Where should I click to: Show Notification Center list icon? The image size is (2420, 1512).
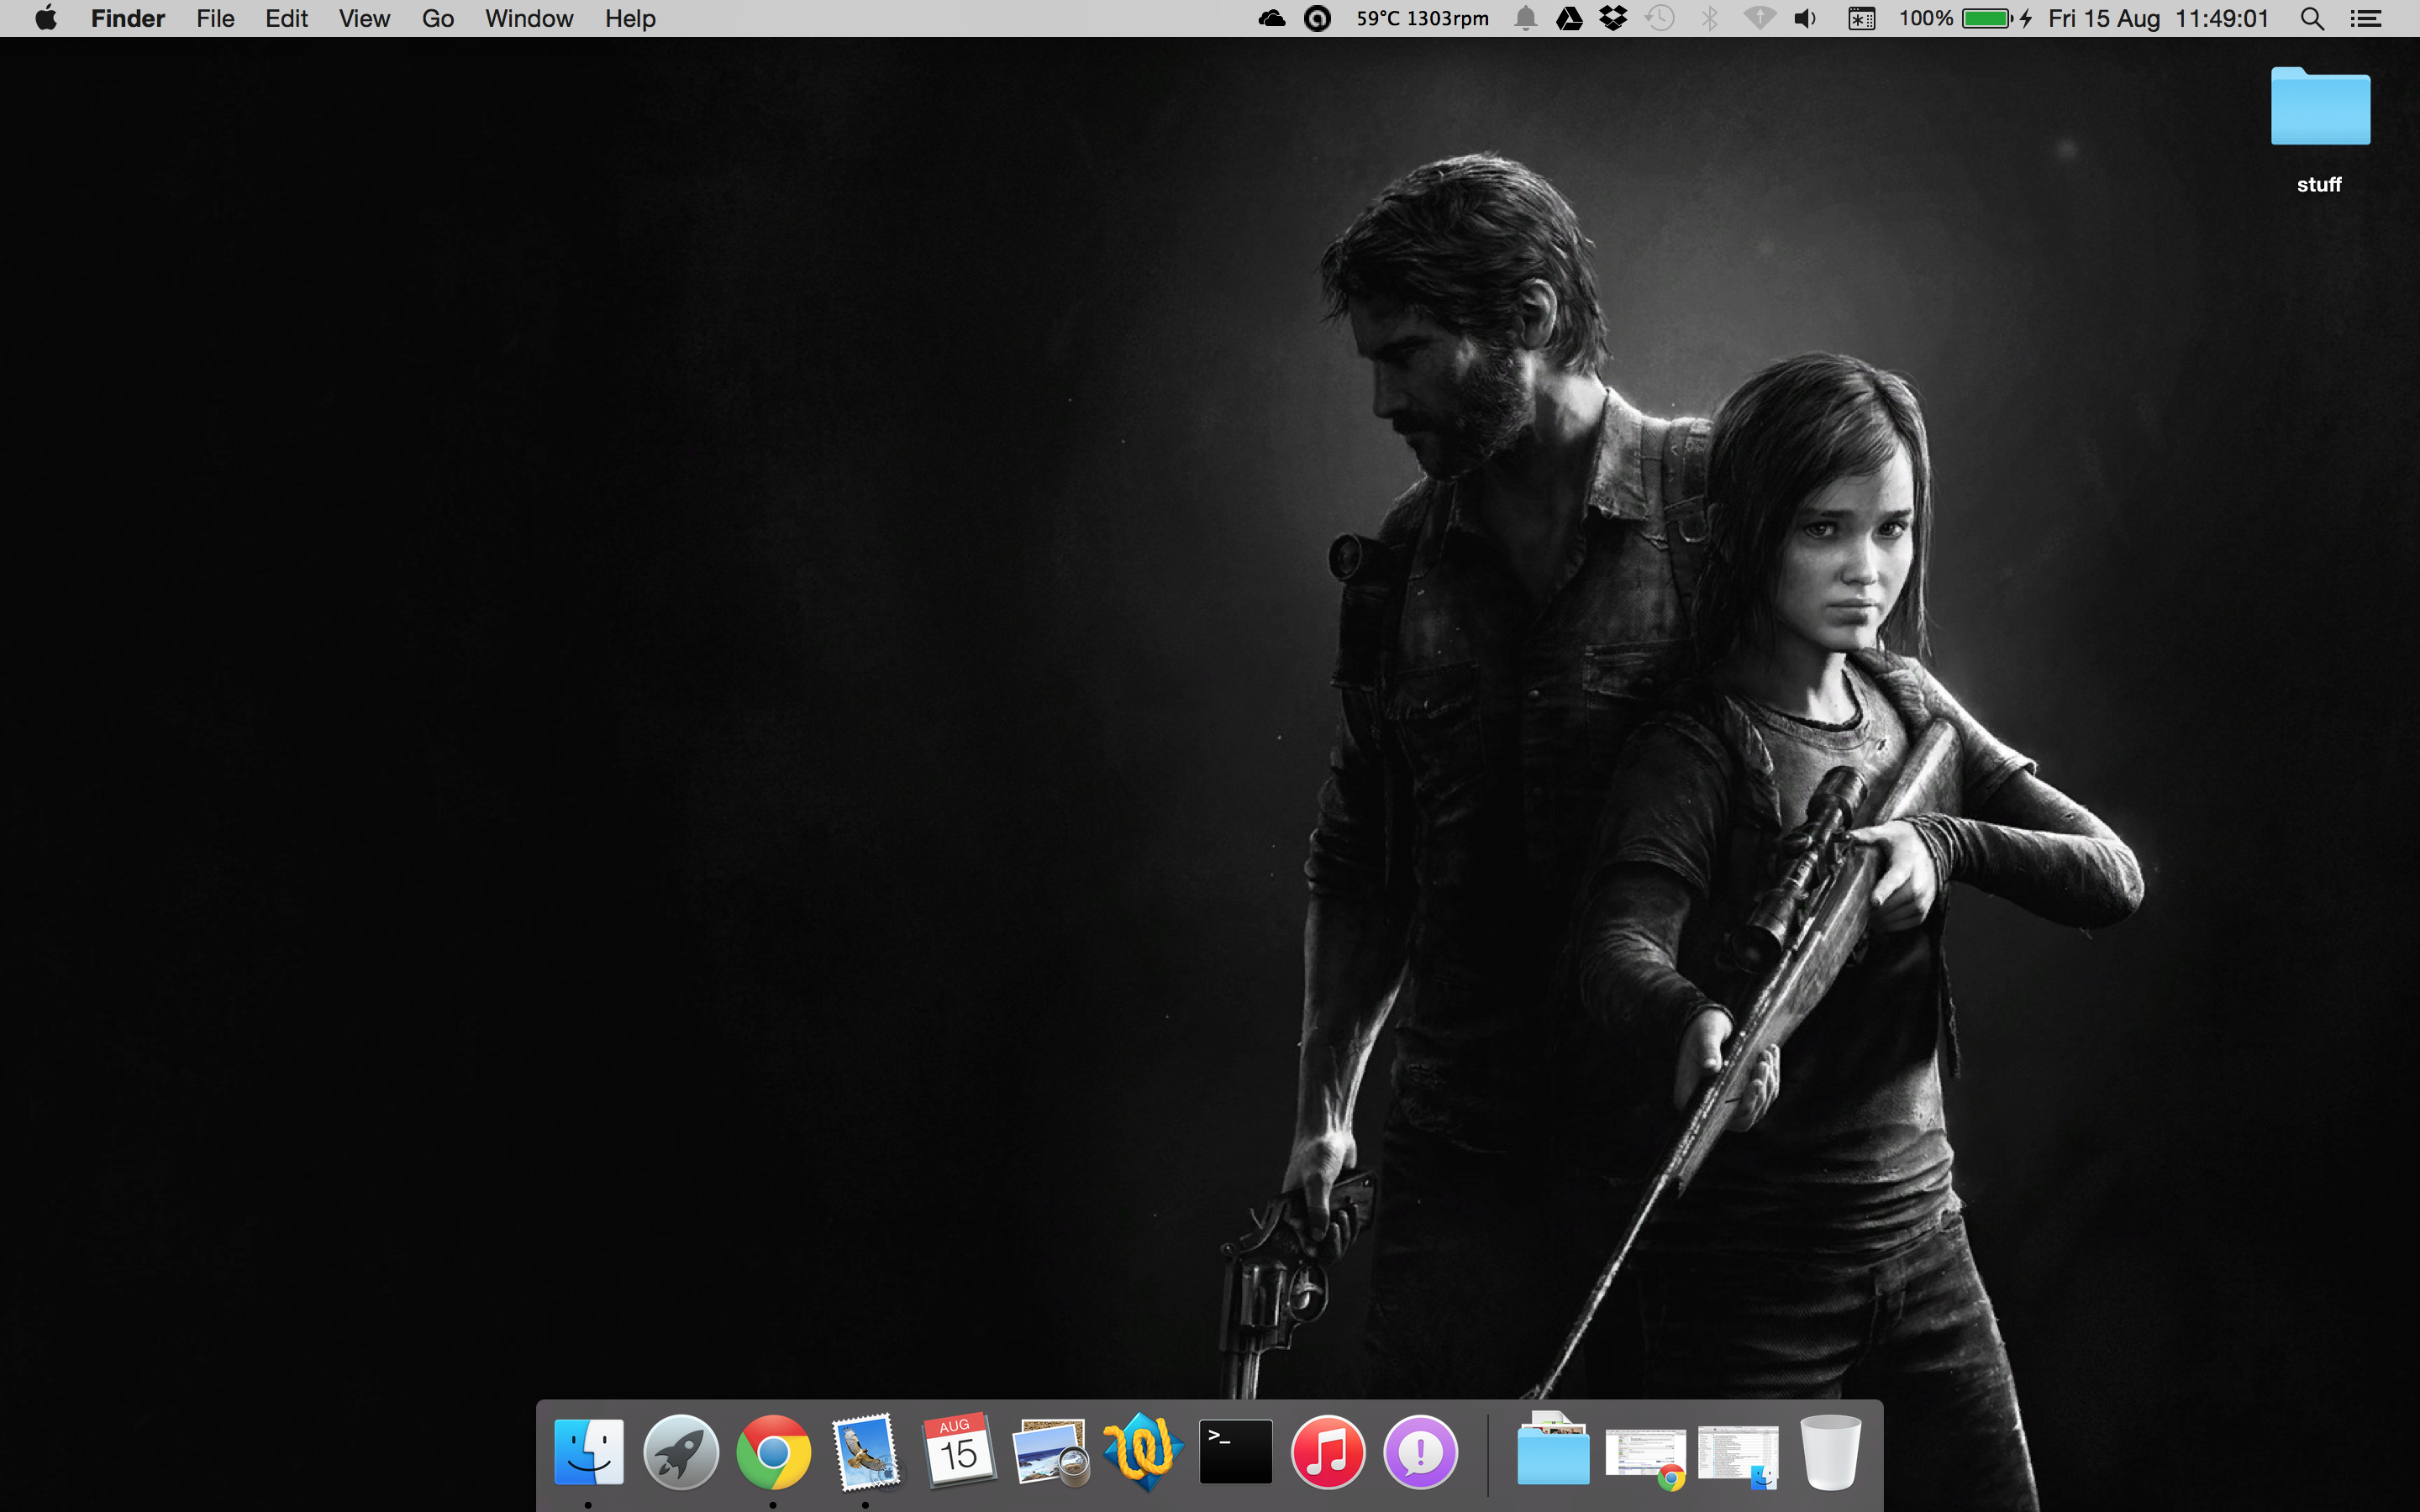[x=2365, y=18]
